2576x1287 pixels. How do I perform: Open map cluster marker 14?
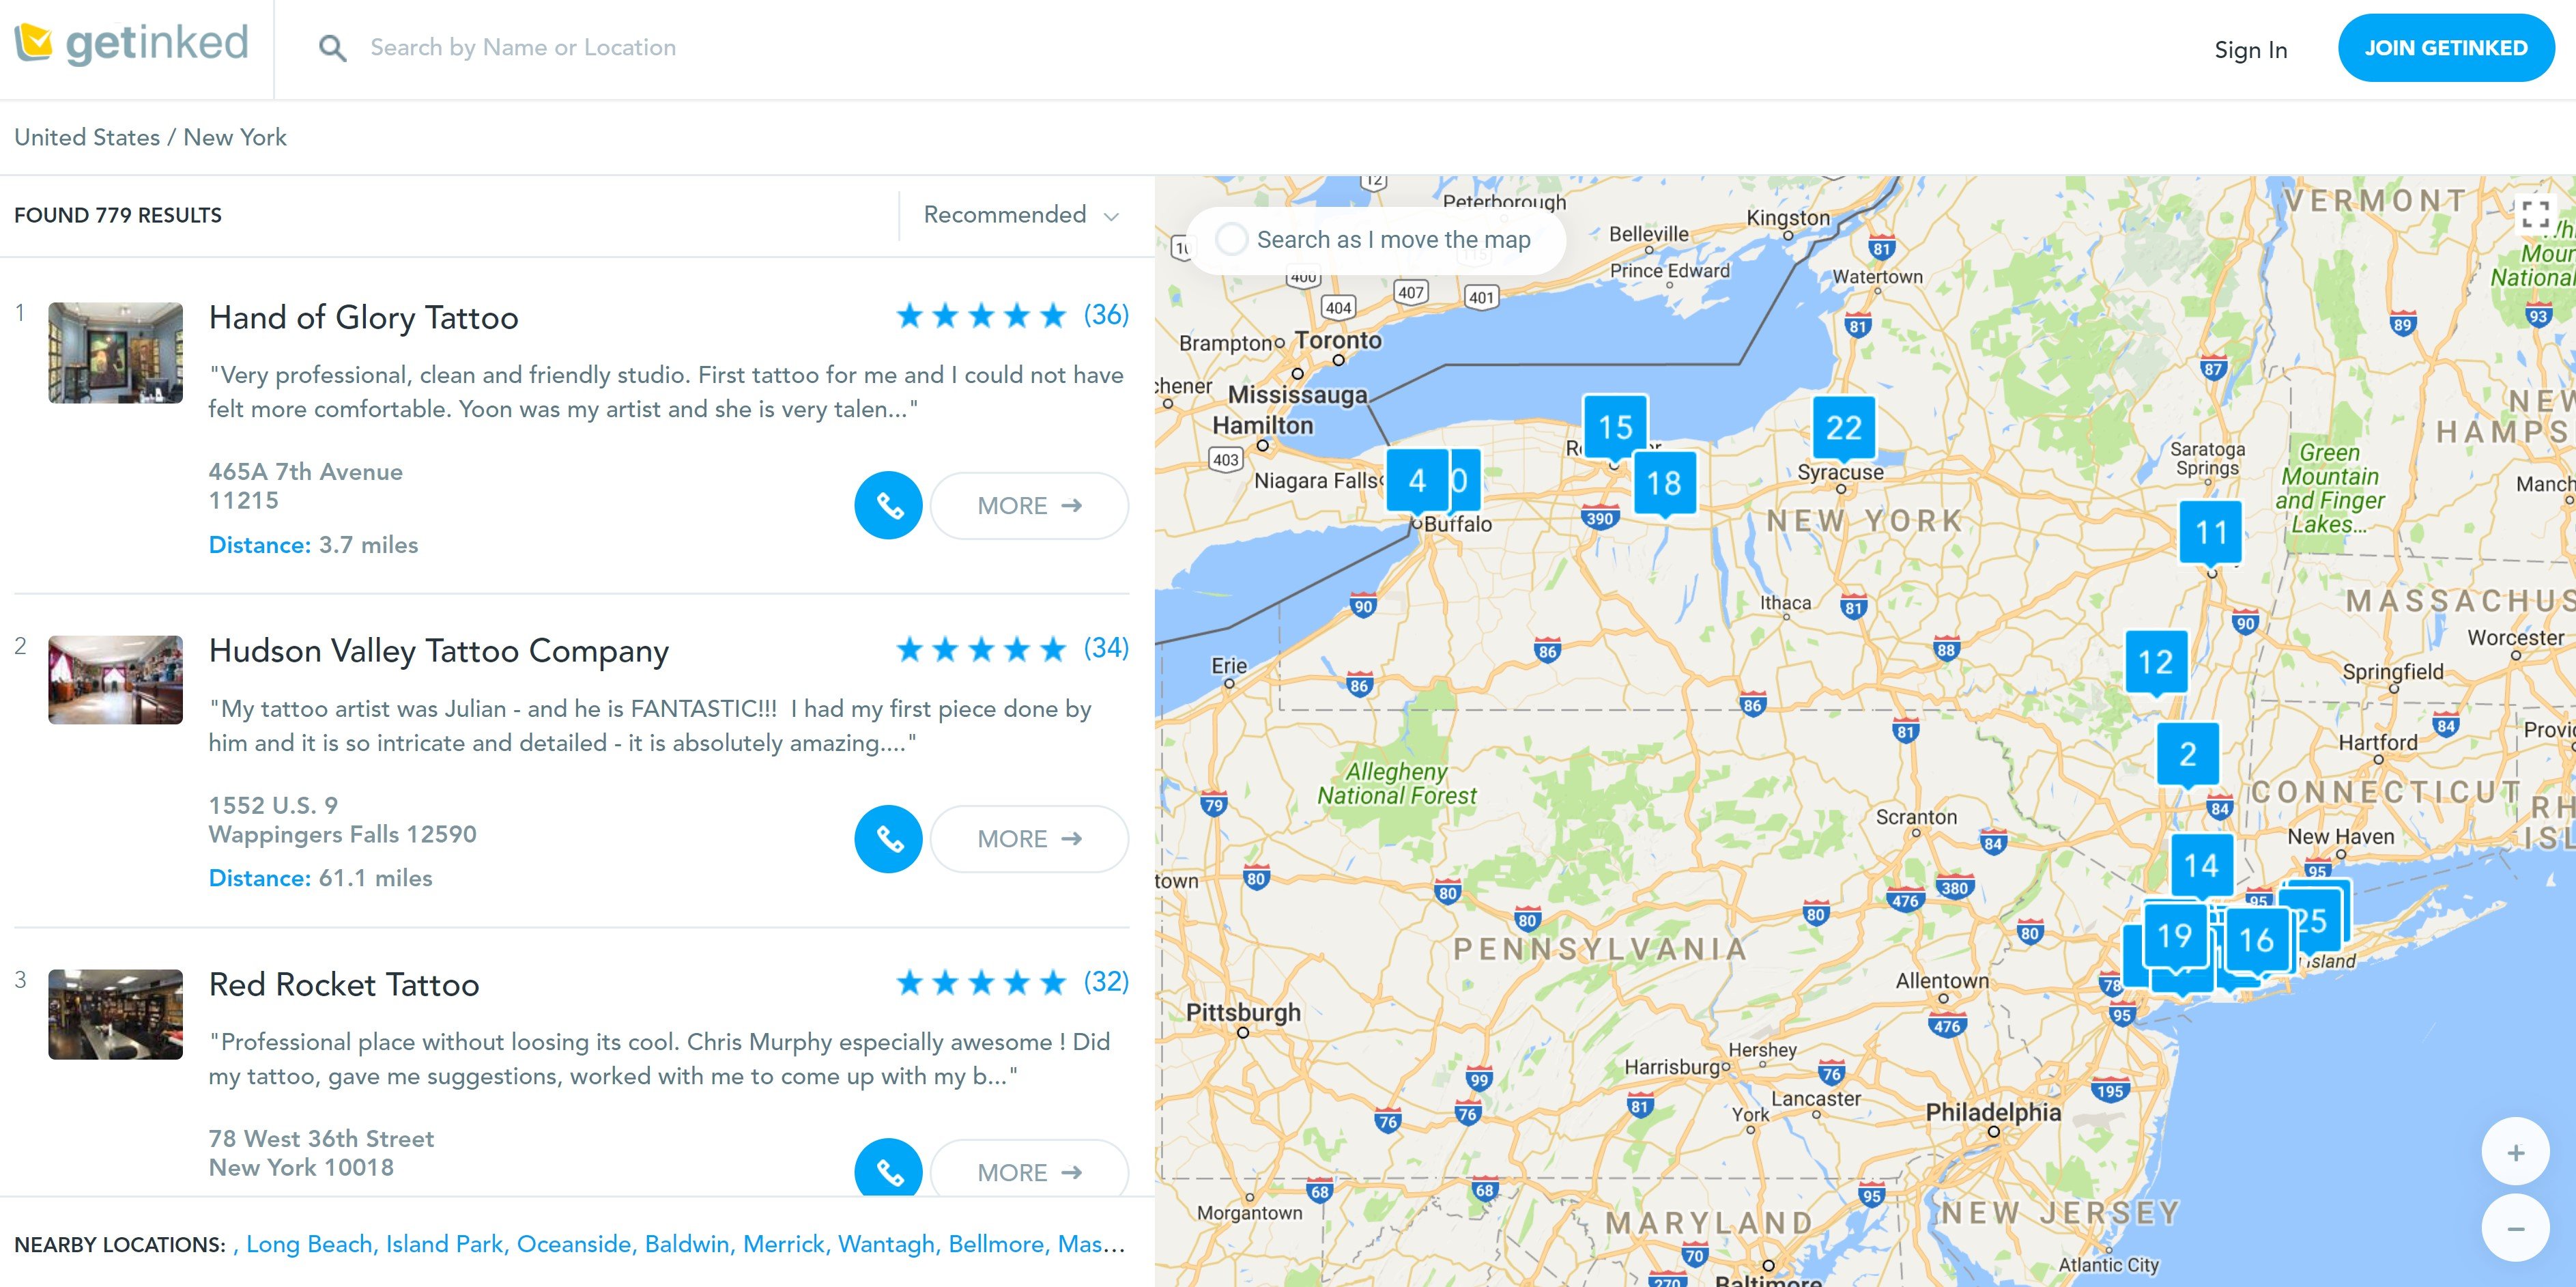(2201, 865)
